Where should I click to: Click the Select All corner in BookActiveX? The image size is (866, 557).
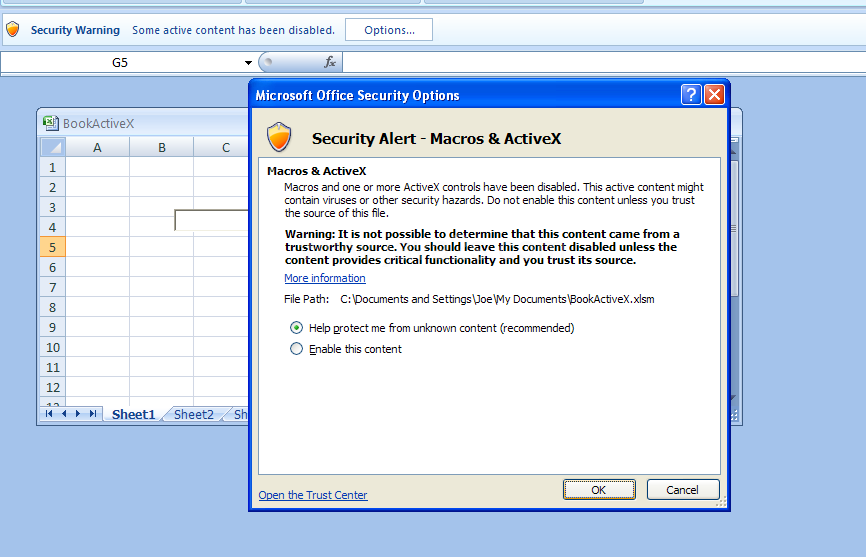[53, 147]
